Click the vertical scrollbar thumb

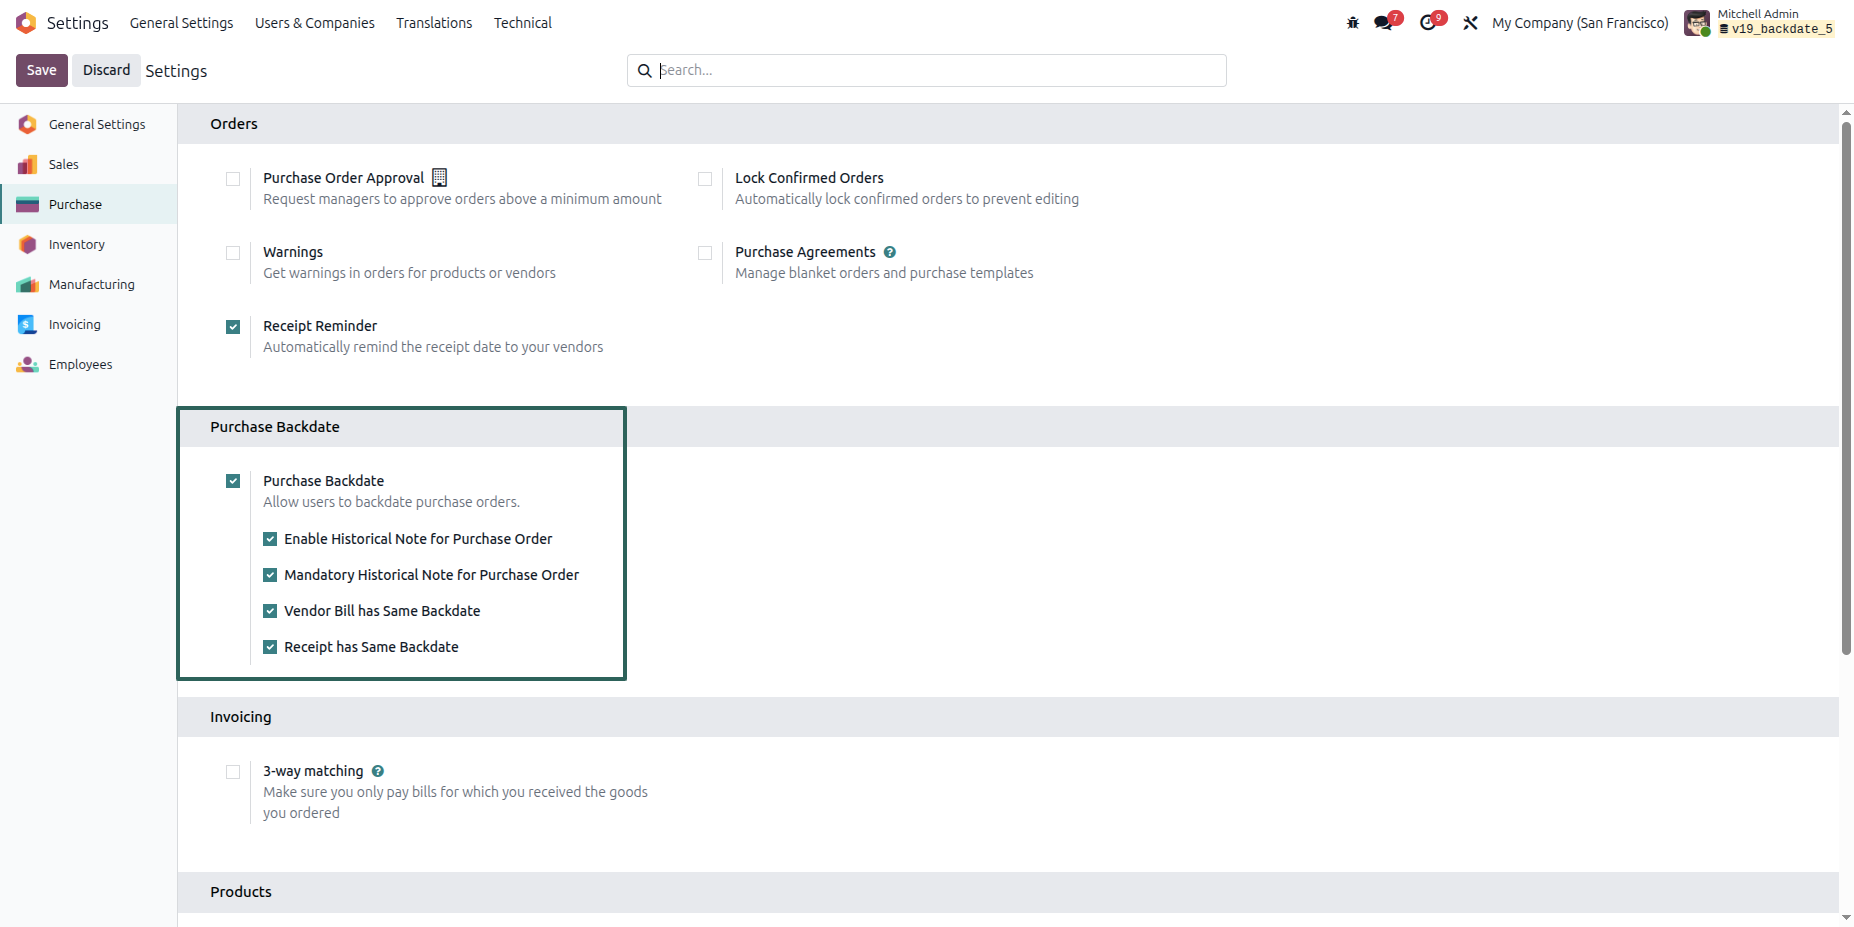pyautogui.click(x=1846, y=388)
